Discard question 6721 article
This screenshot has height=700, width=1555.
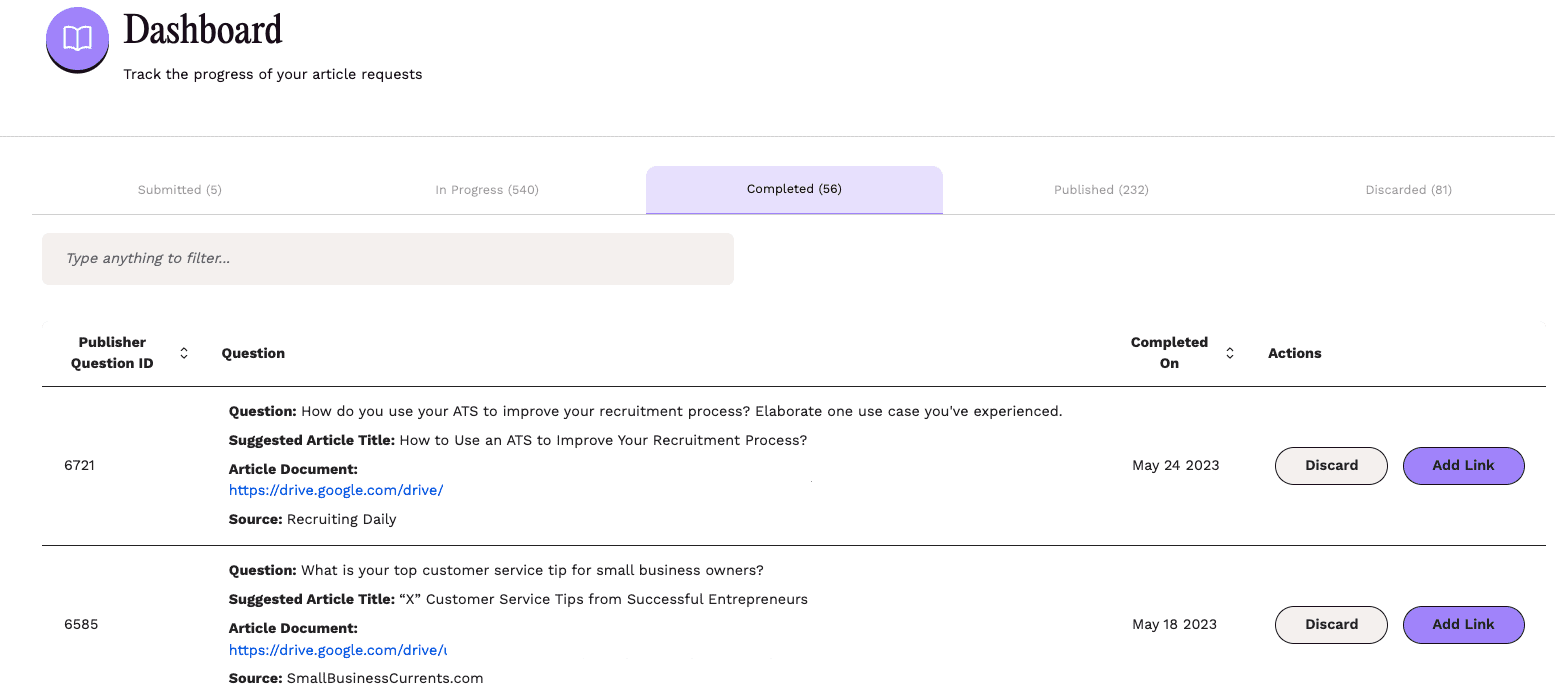(1331, 465)
